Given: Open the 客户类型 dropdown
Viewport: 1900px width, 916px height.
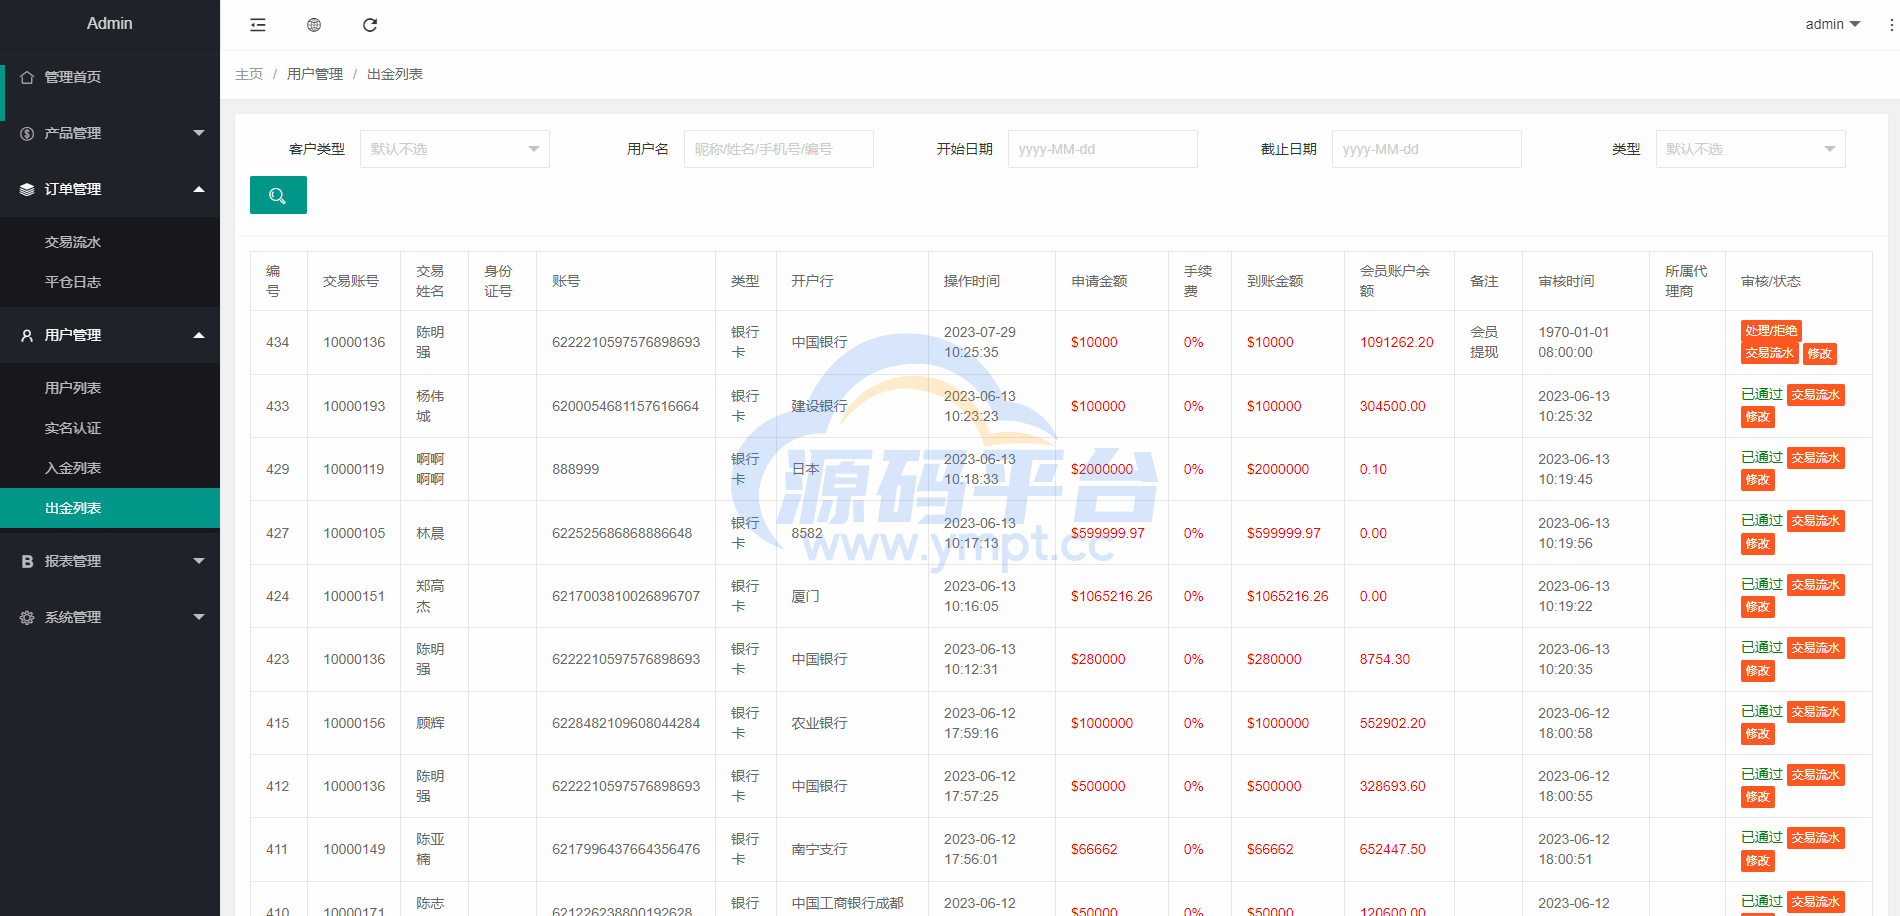Looking at the screenshot, I should [455, 149].
